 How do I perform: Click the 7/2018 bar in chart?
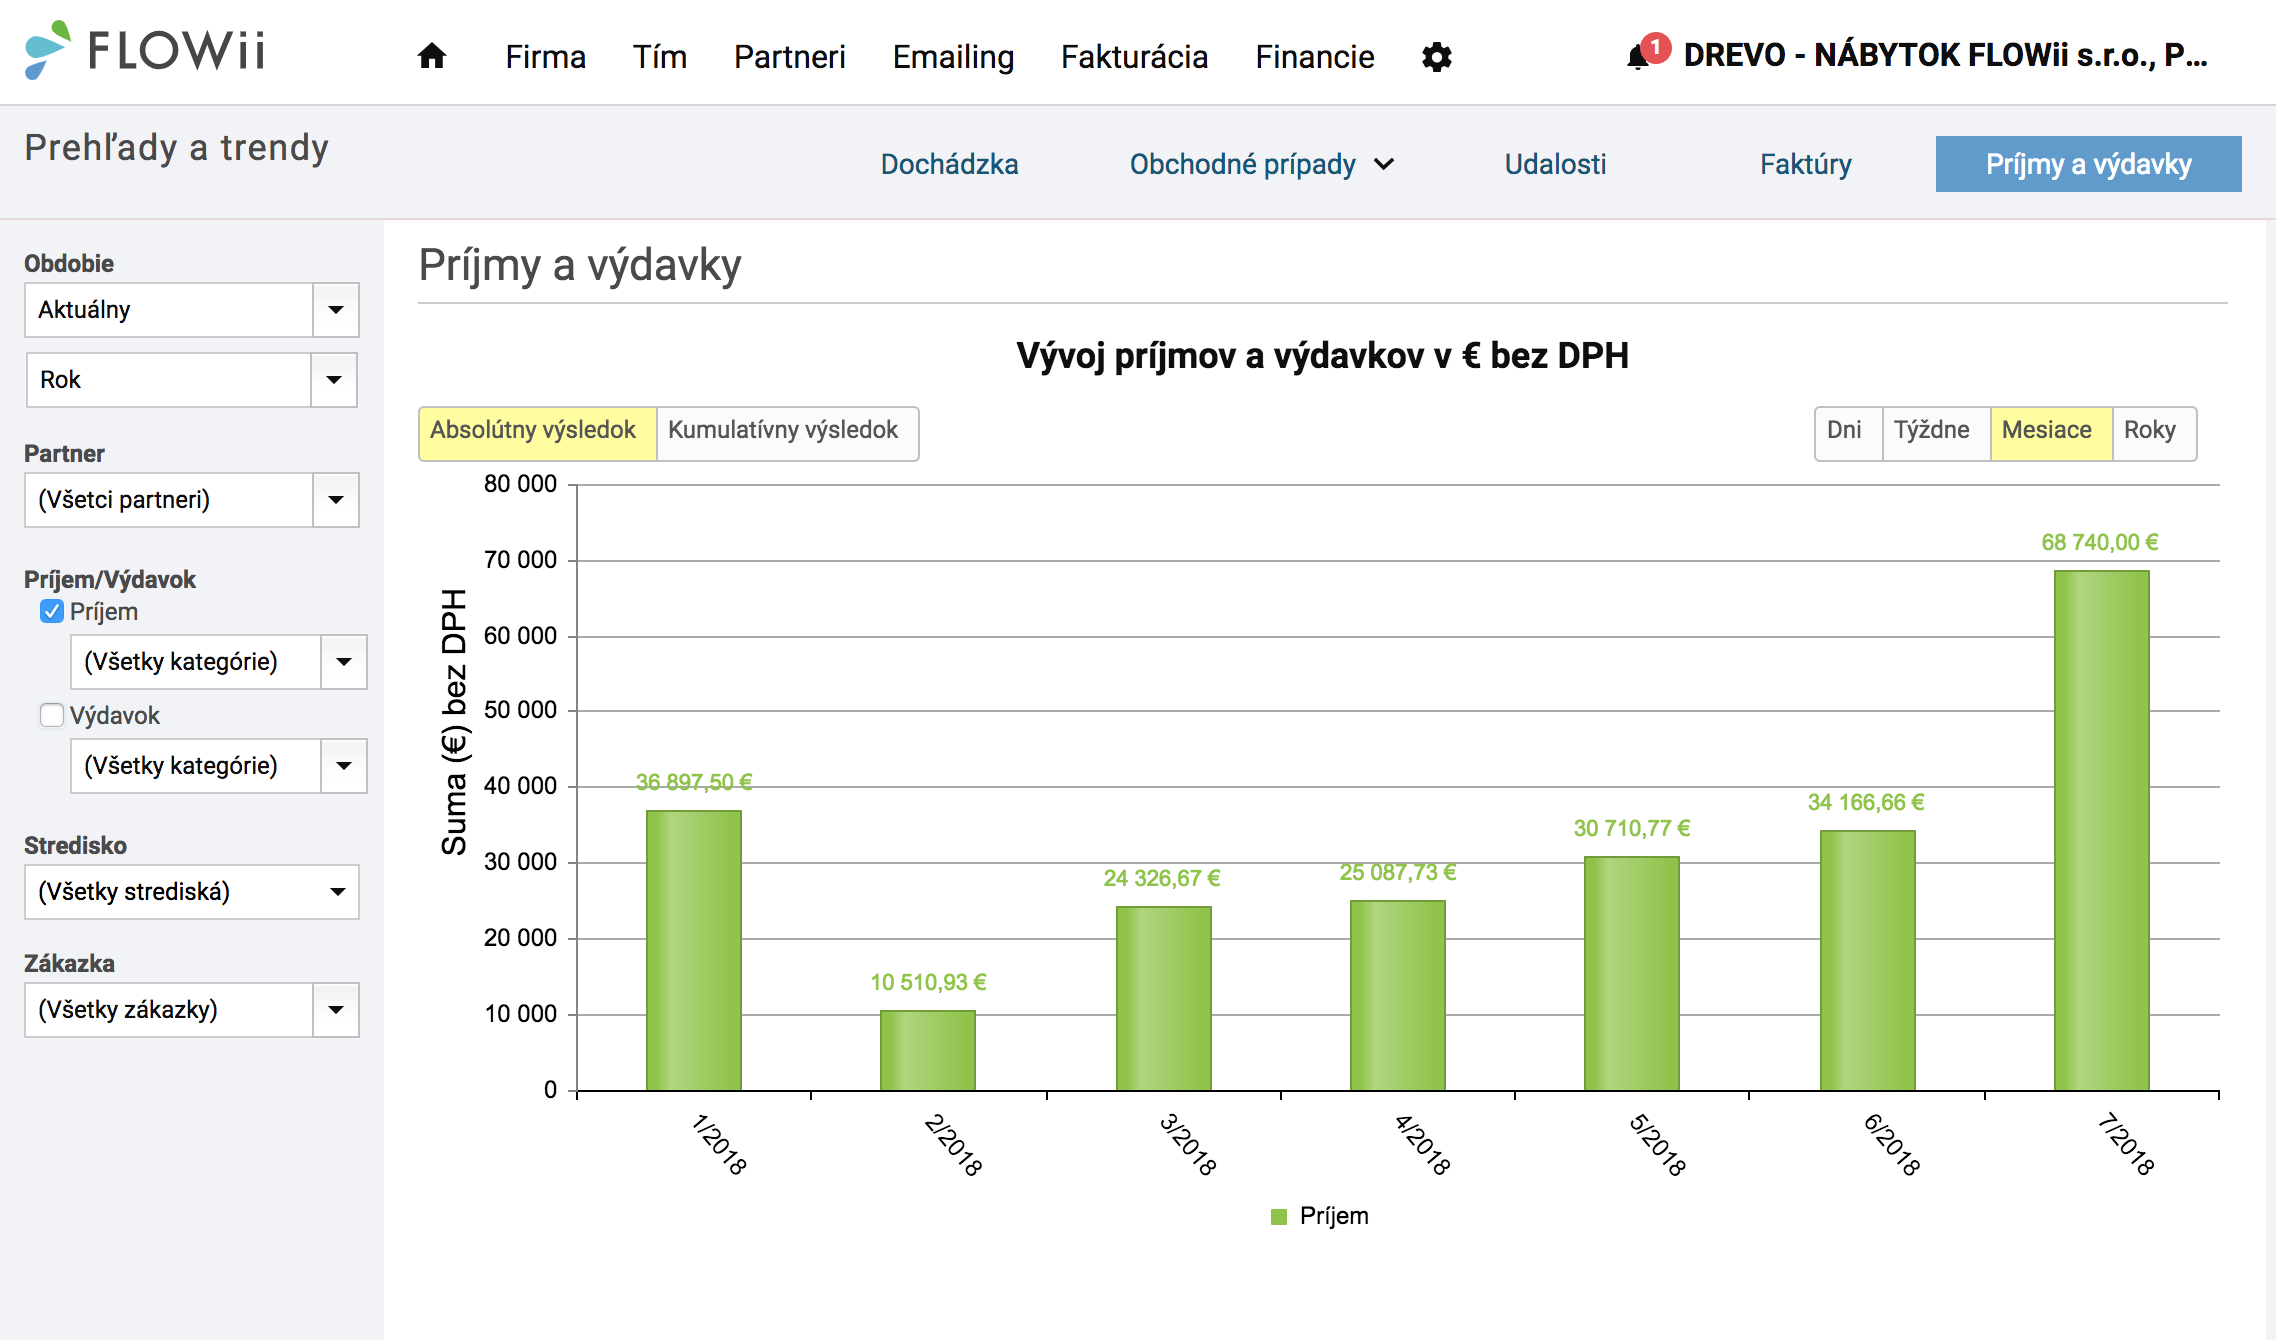pyautogui.click(x=2102, y=830)
